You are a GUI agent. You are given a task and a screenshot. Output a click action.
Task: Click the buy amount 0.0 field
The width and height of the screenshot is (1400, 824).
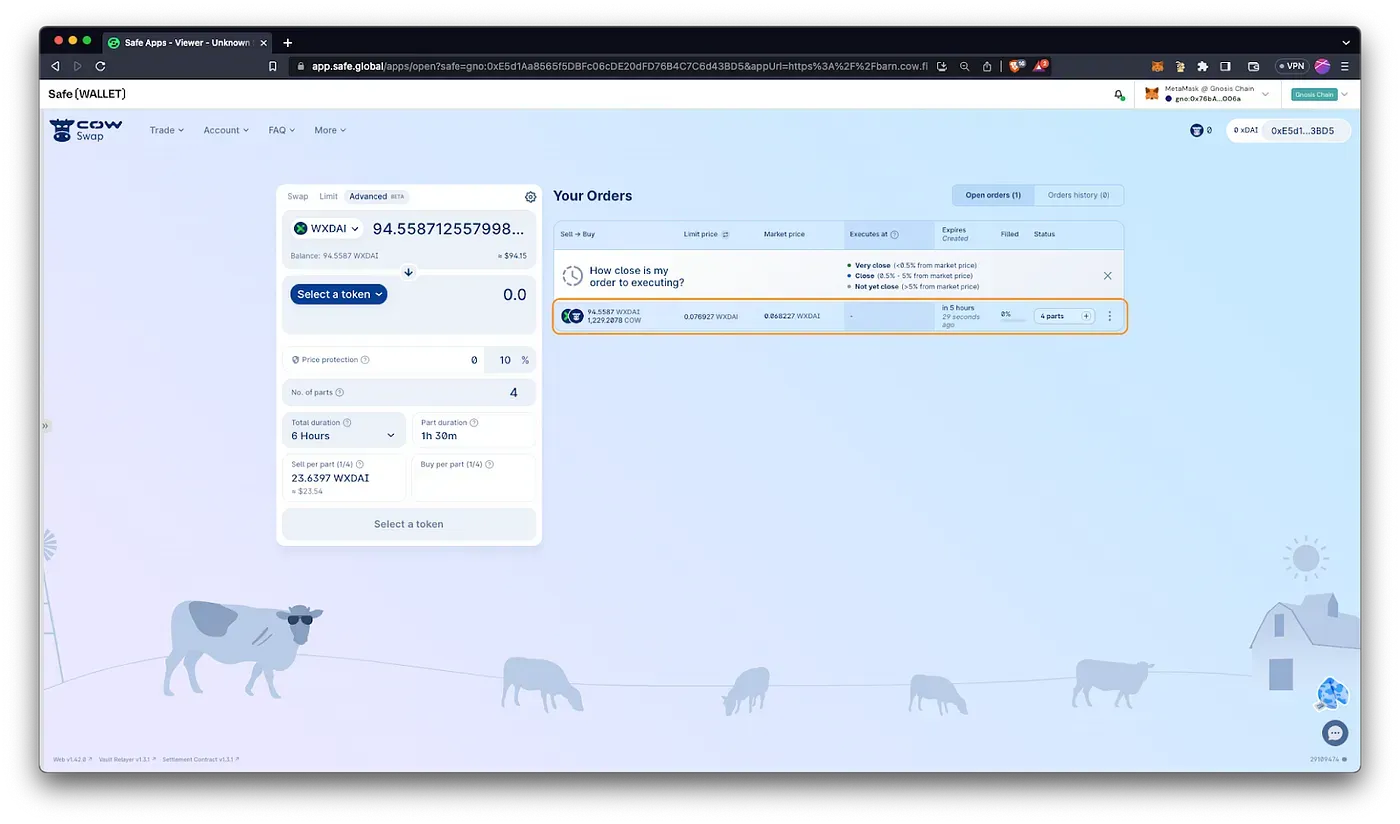pos(514,295)
